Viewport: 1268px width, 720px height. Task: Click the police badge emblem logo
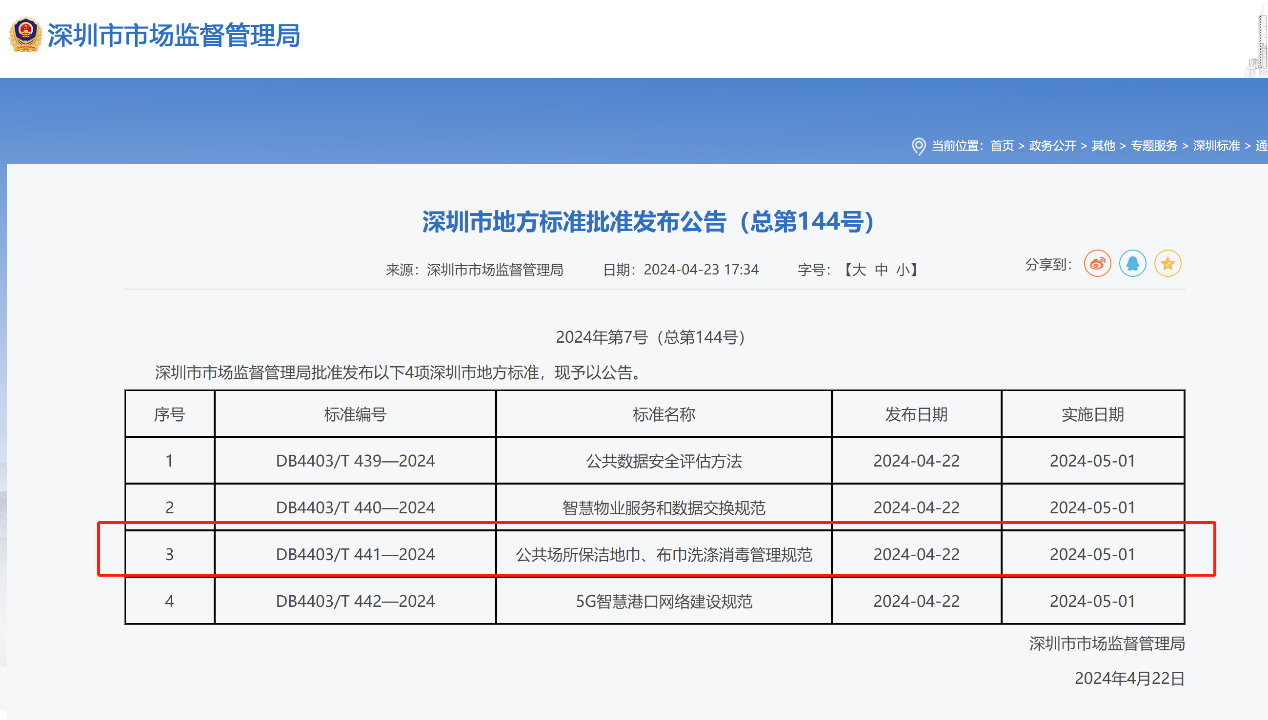point(24,35)
